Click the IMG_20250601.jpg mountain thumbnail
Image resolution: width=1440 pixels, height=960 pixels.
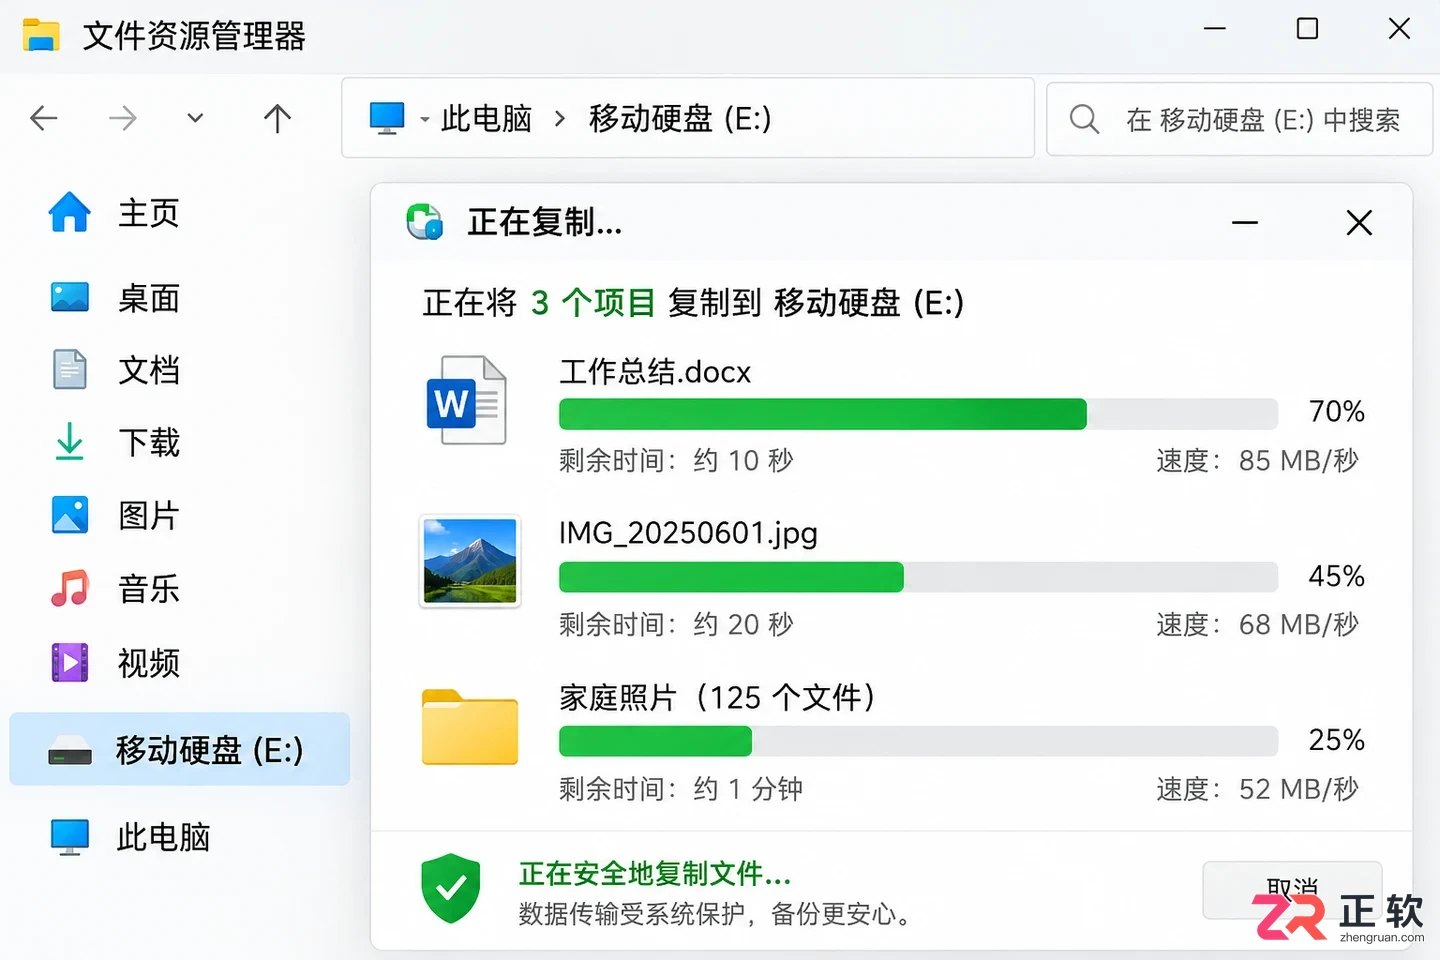(470, 561)
